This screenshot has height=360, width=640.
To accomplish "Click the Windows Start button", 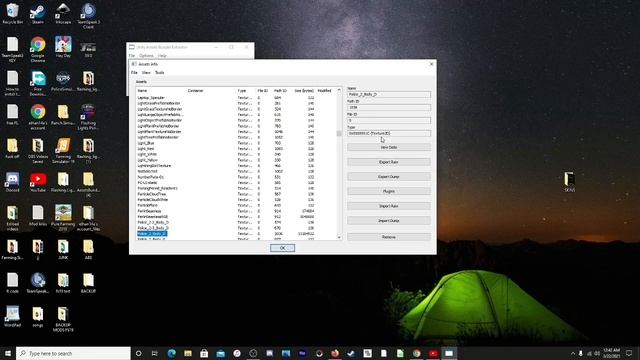I will 8,353.
